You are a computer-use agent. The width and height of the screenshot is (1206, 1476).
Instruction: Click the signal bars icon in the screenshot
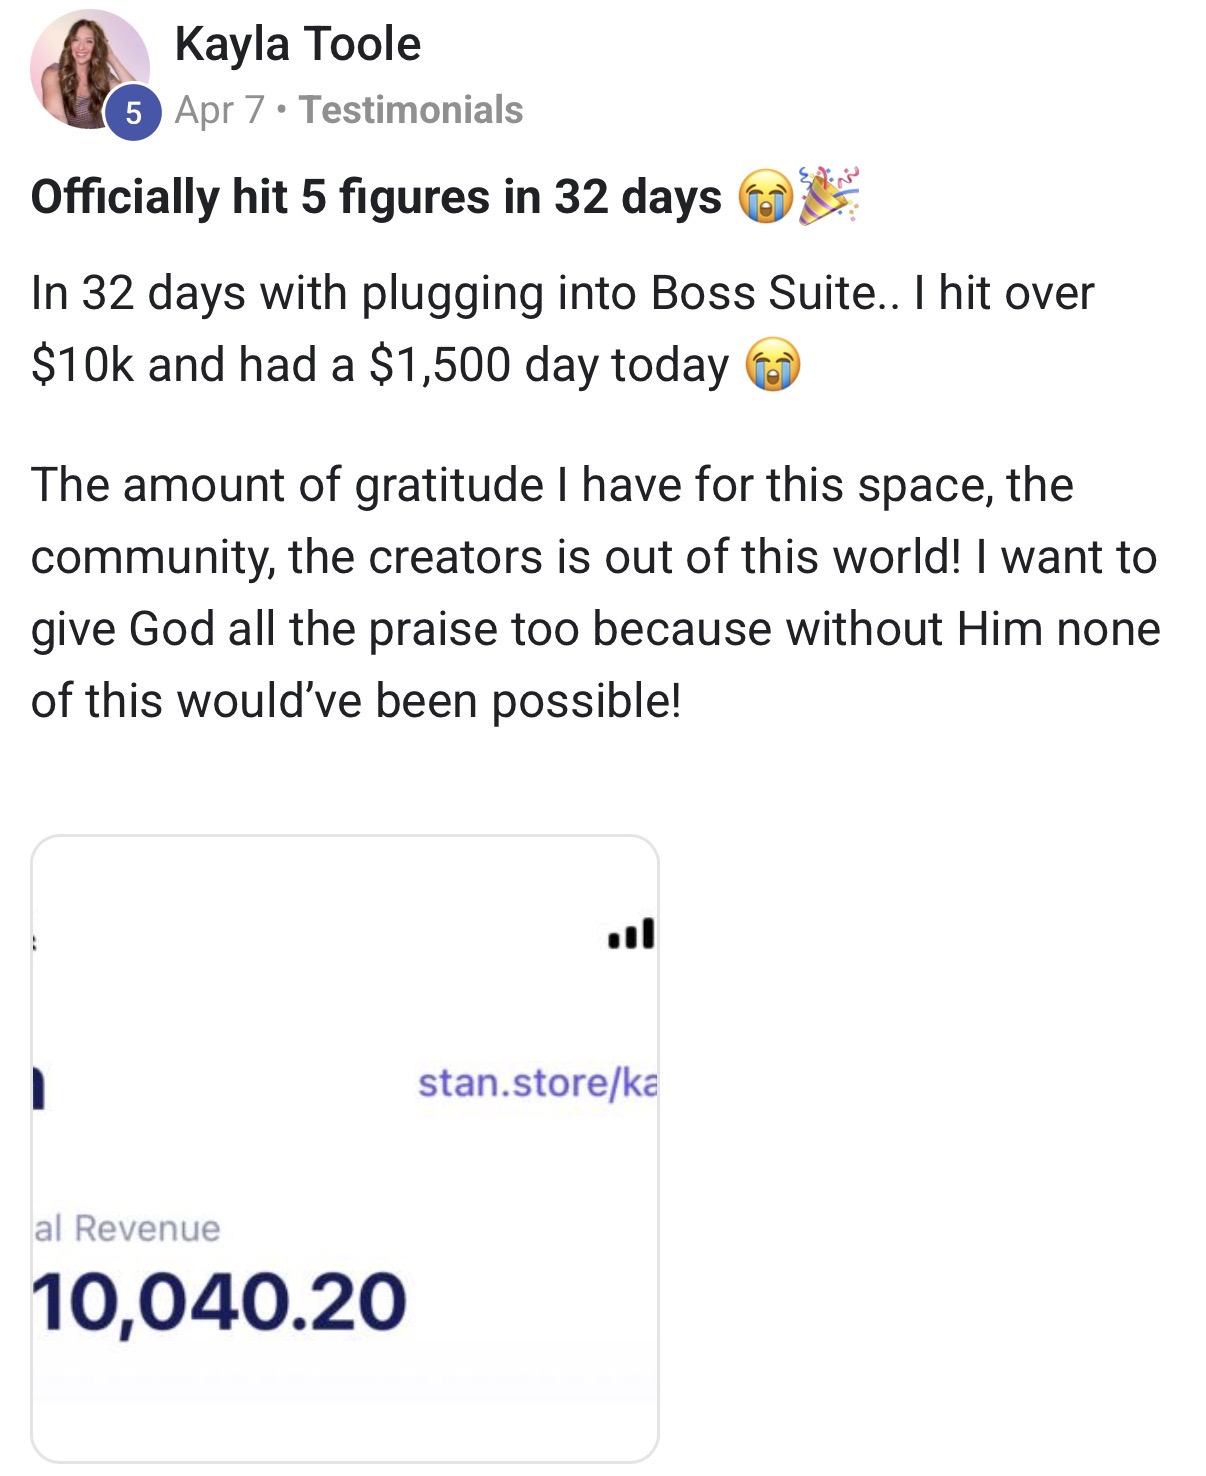[632, 934]
